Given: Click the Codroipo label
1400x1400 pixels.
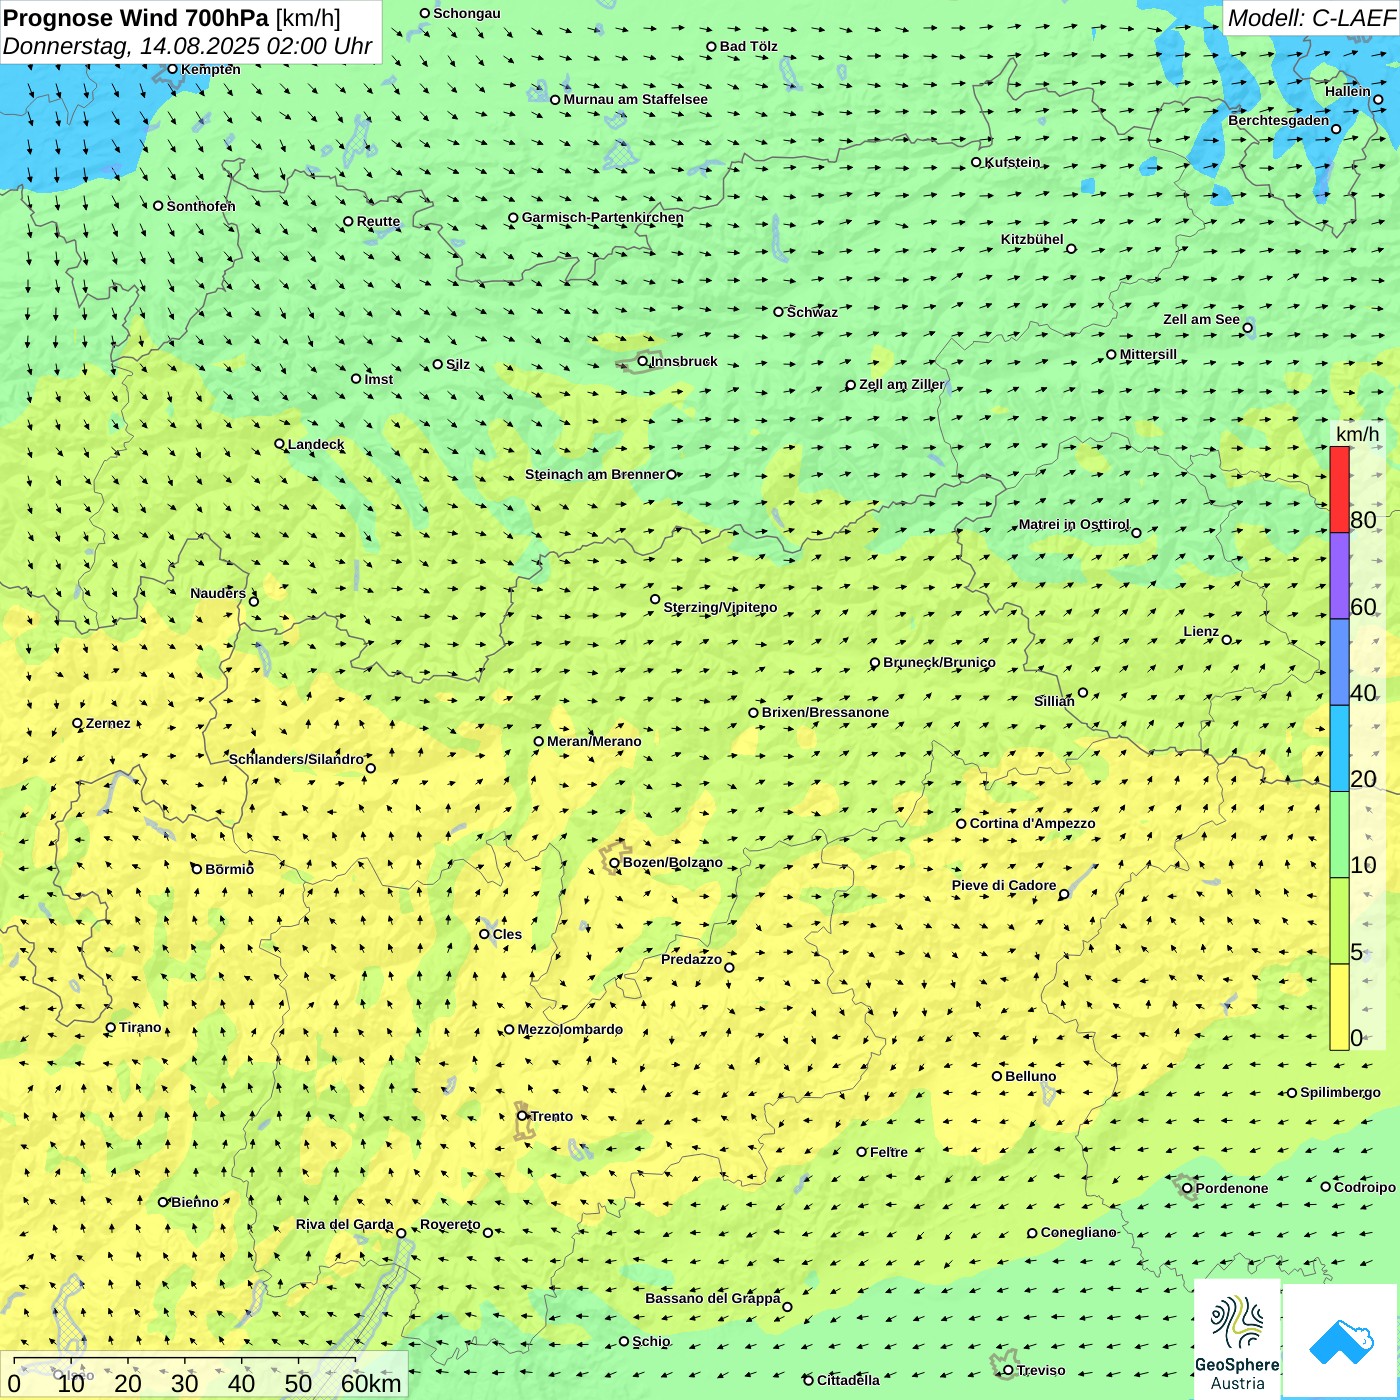Looking at the screenshot, I should (x=1365, y=1187).
